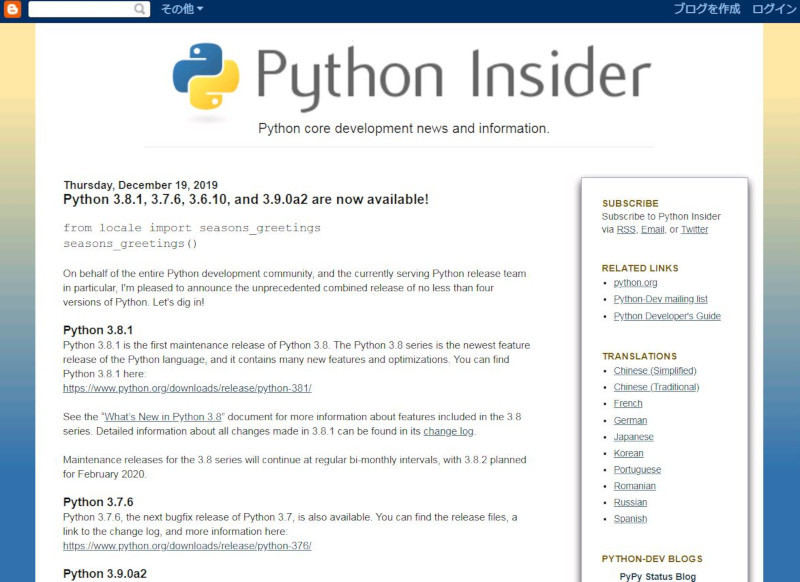The height and width of the screenshot is (582, 800).
Task: Select German translation
Action: coord(630,420)
